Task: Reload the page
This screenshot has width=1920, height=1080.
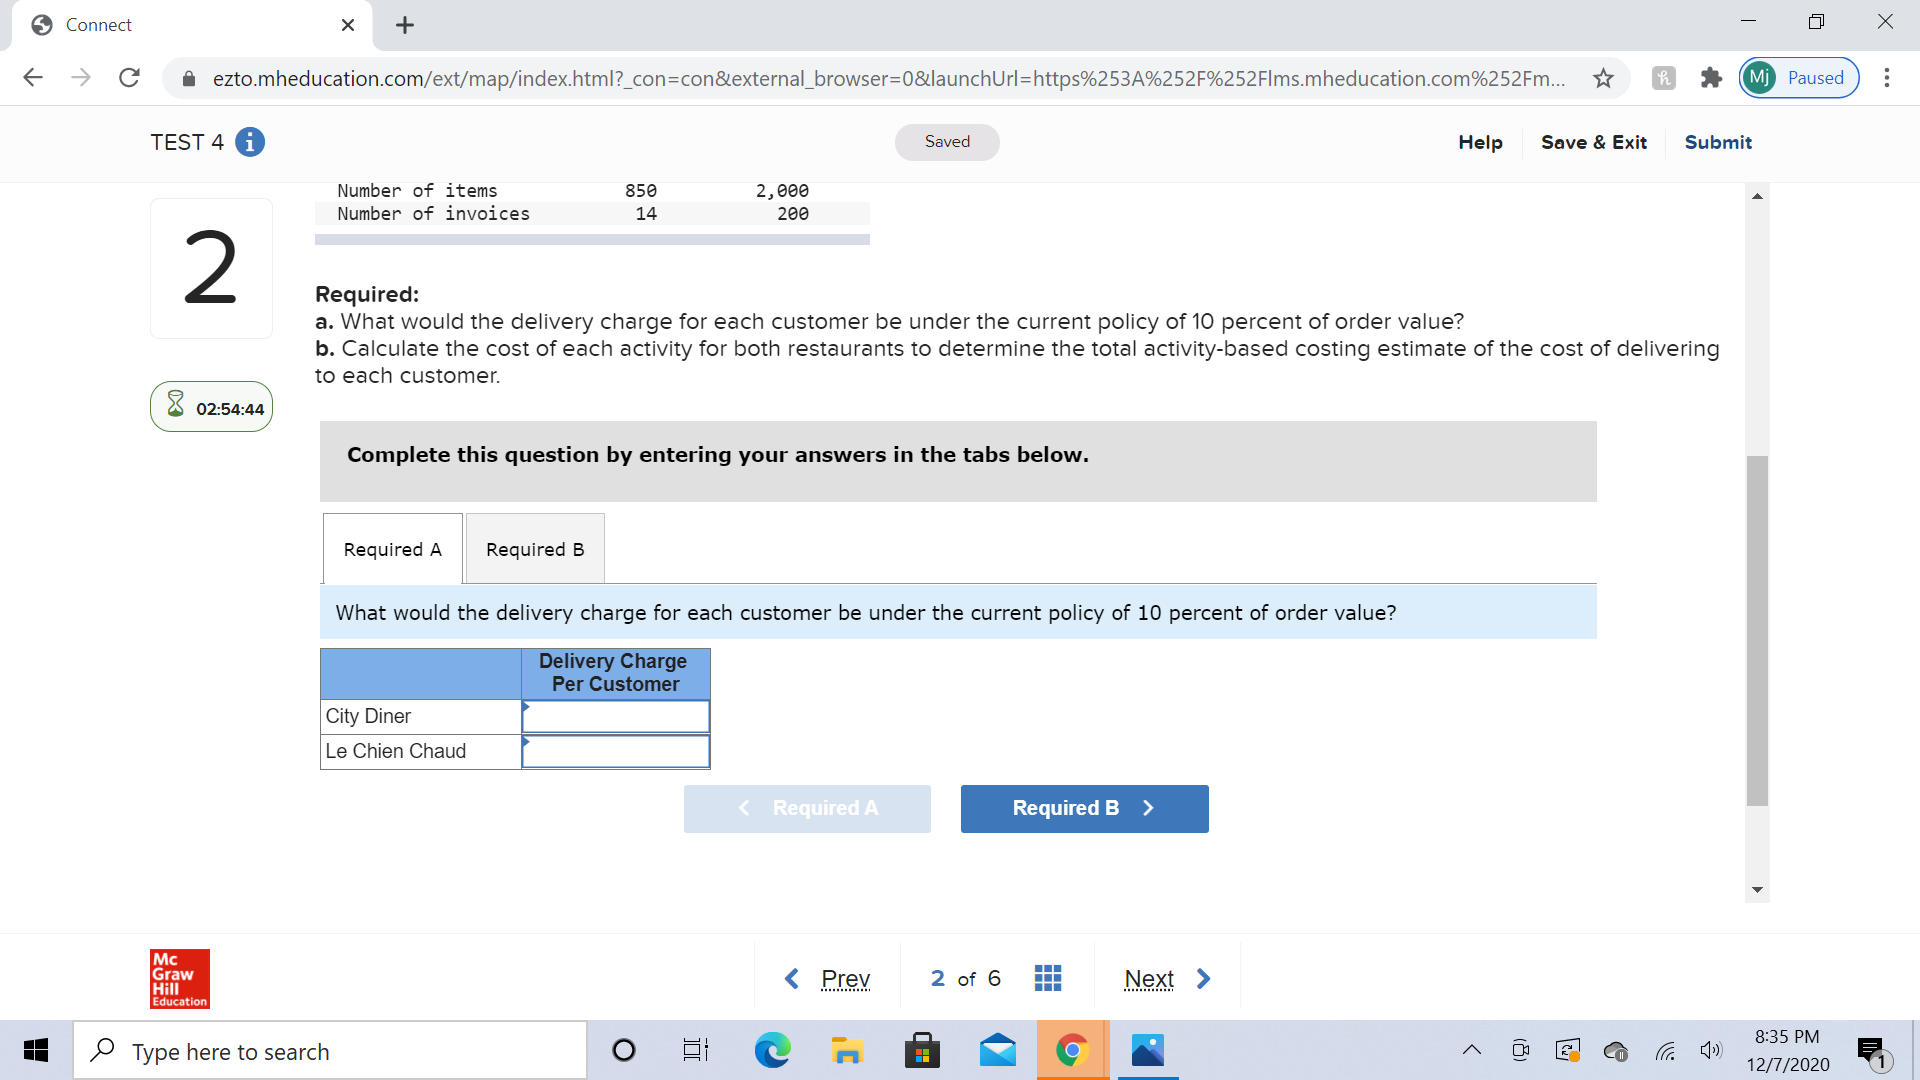Action: click(129, 78)
